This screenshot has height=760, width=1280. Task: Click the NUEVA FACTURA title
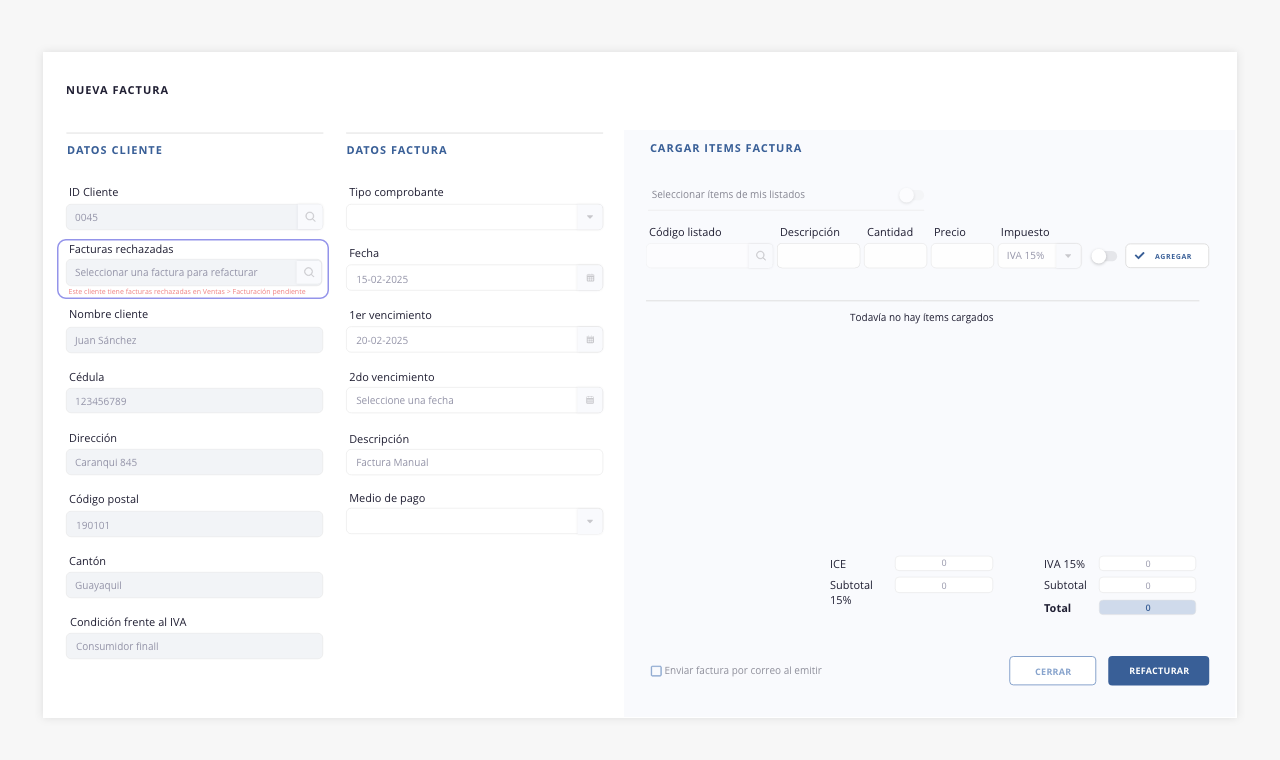tap(117, 90)
